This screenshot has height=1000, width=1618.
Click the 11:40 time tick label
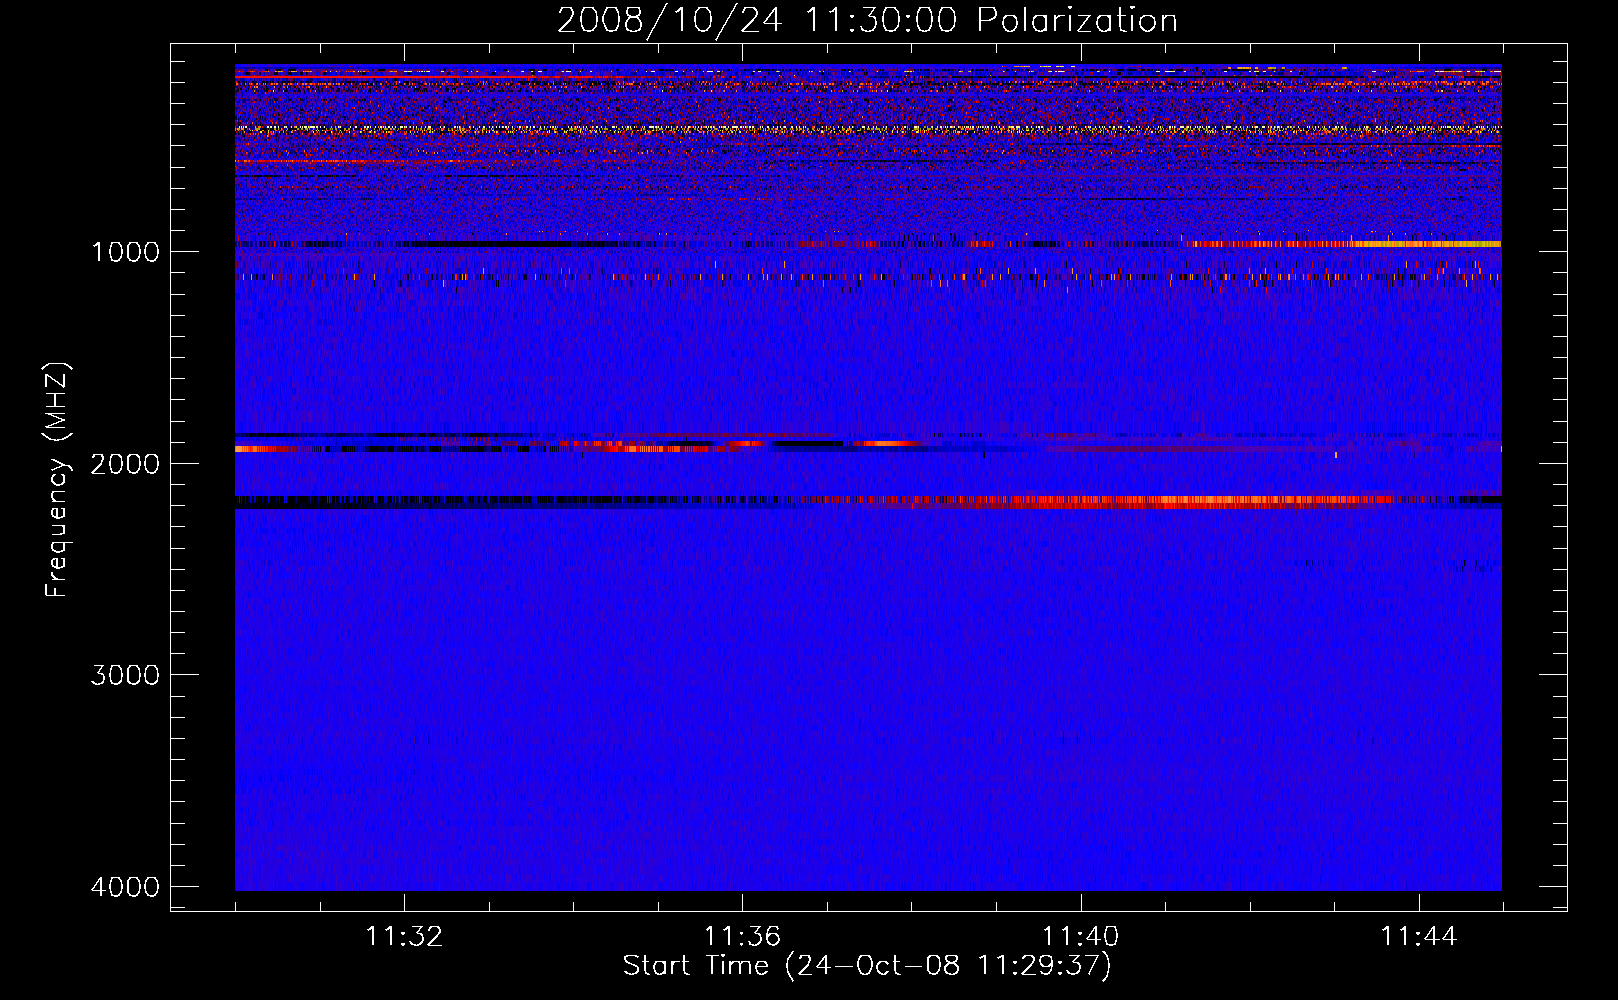[1080, 937]
